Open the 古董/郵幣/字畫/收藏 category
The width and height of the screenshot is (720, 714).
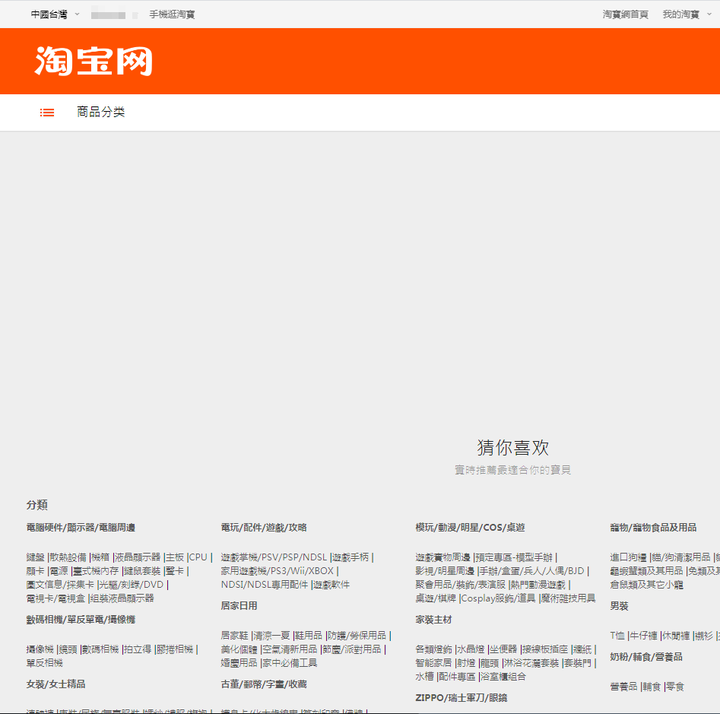(x=264, y=684)
